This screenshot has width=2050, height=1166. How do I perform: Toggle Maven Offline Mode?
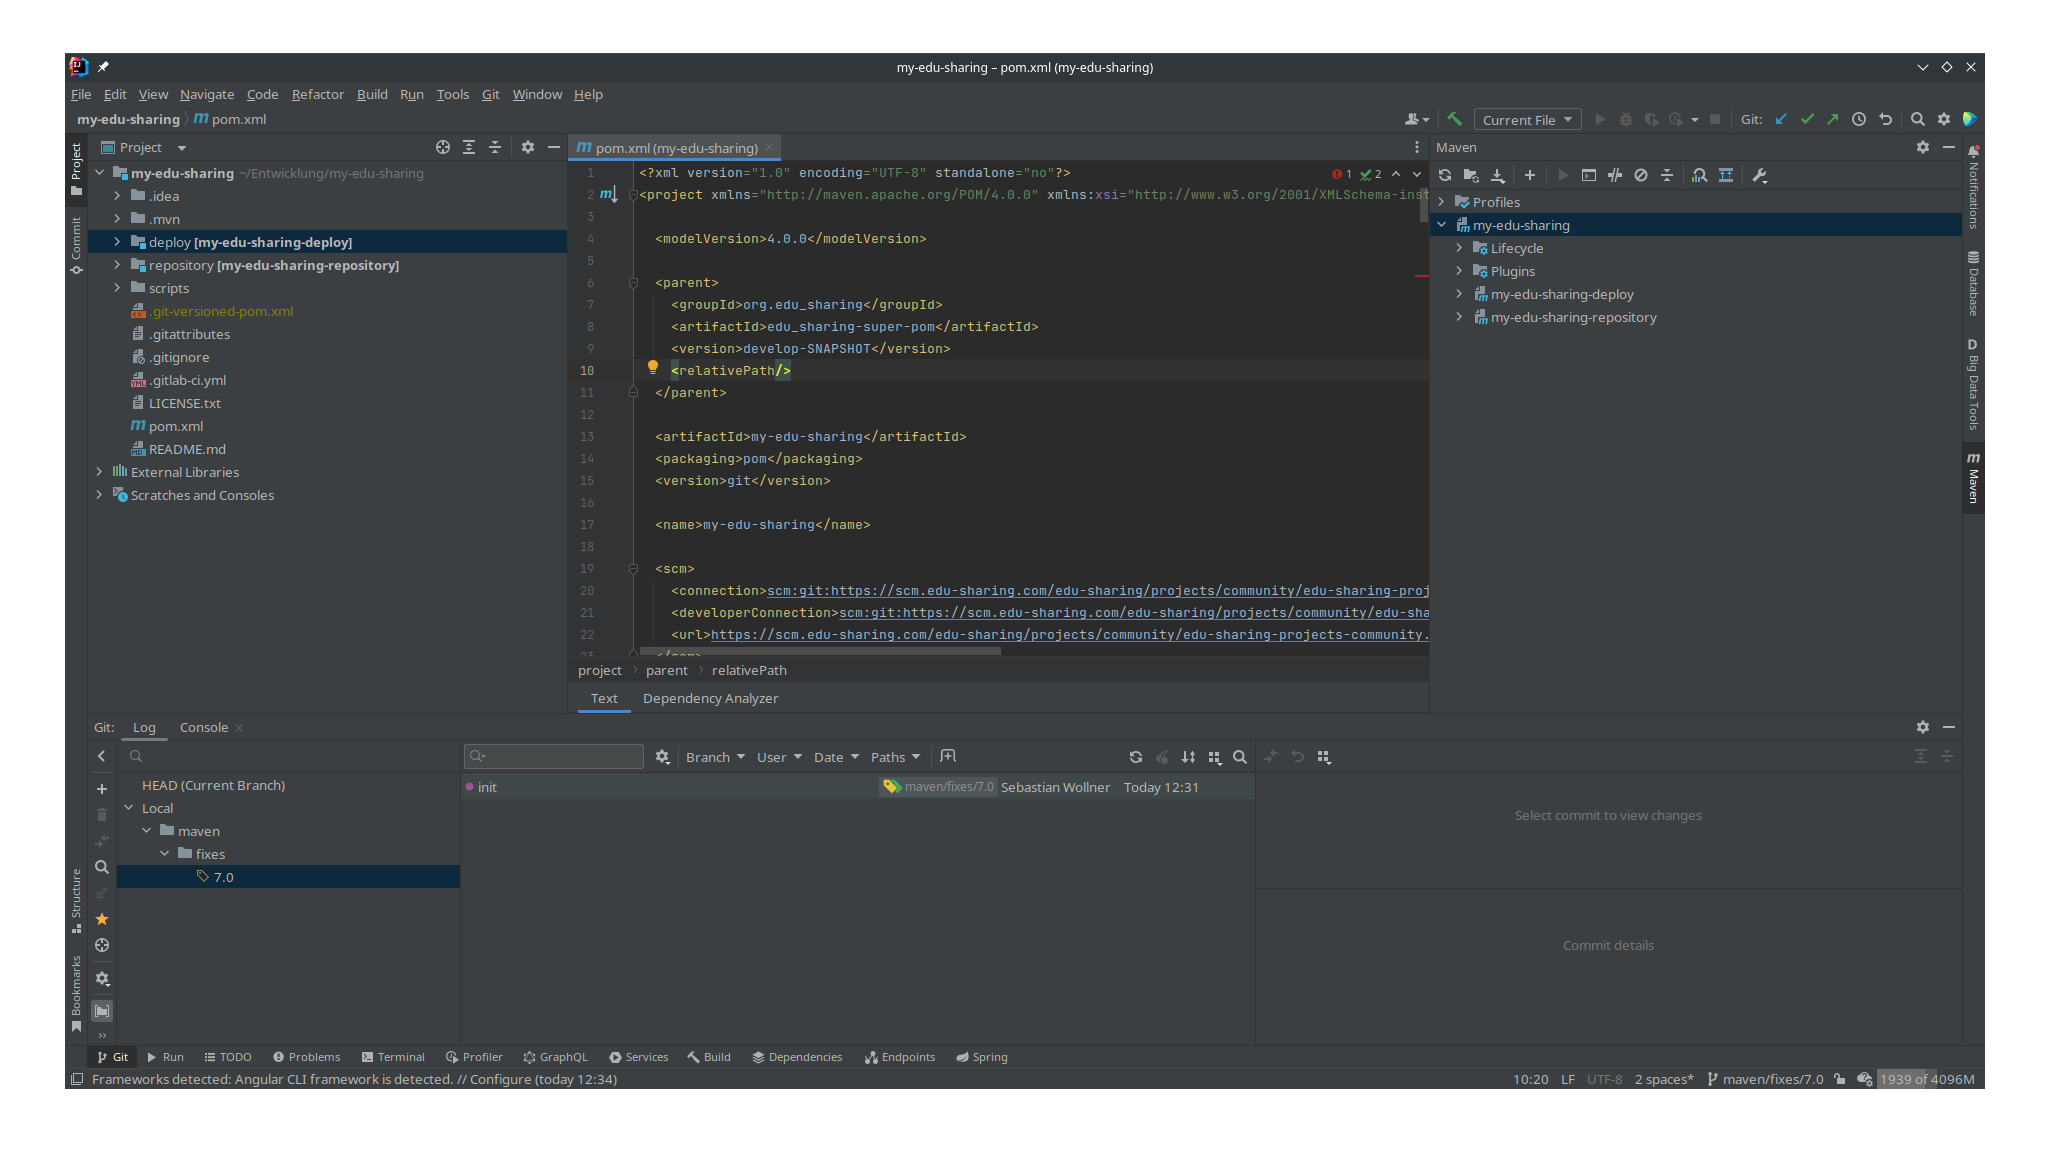coord(1614,175)
